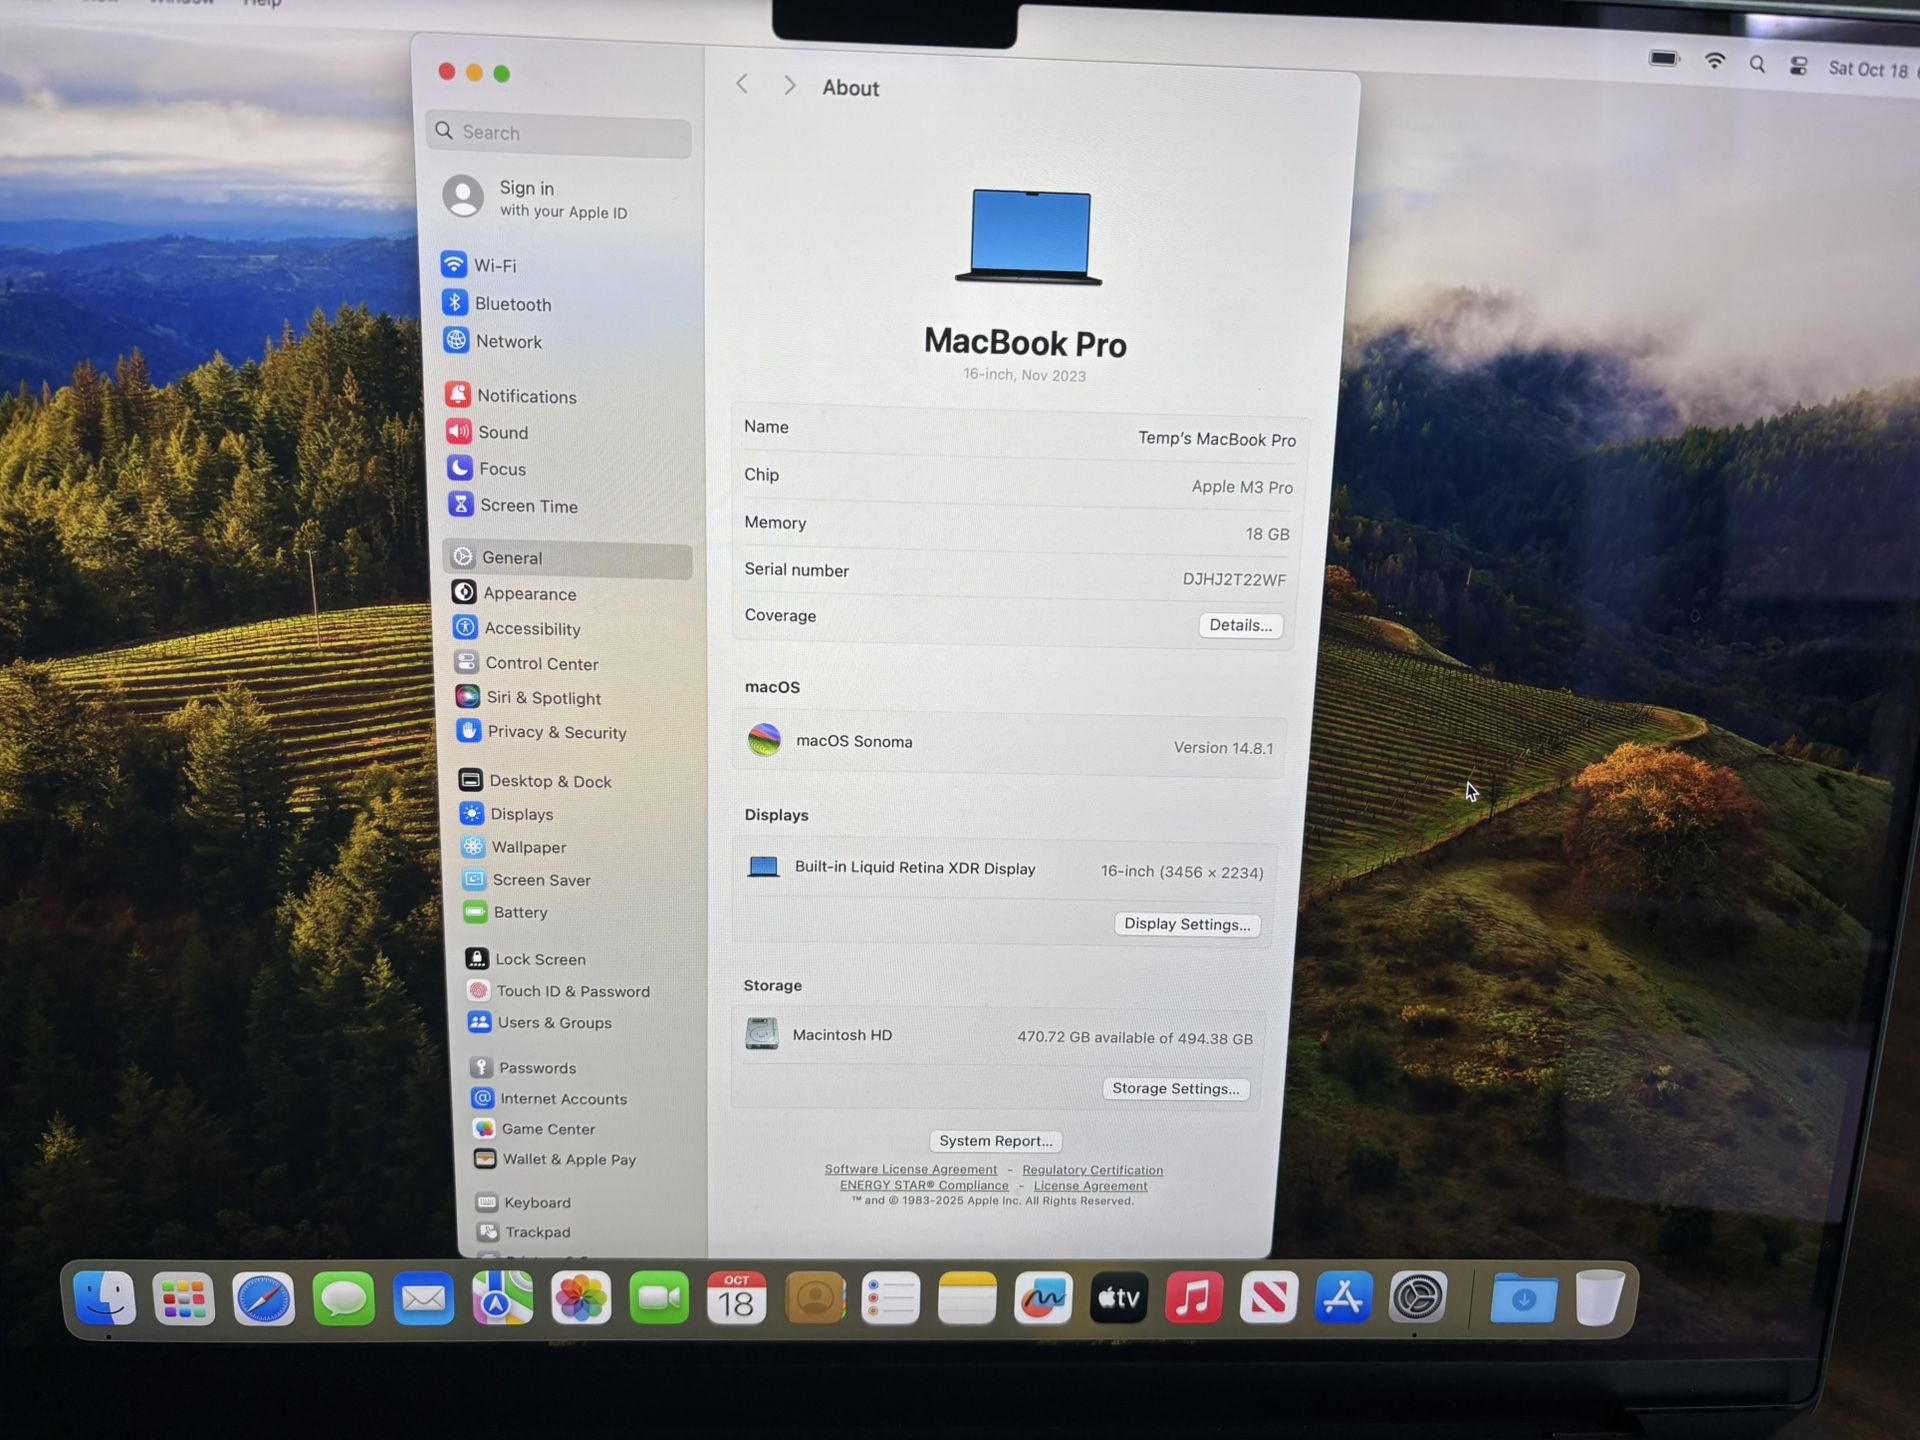Select the Sound settings icon
The image size is (1920, 1440).
(503, 432)
